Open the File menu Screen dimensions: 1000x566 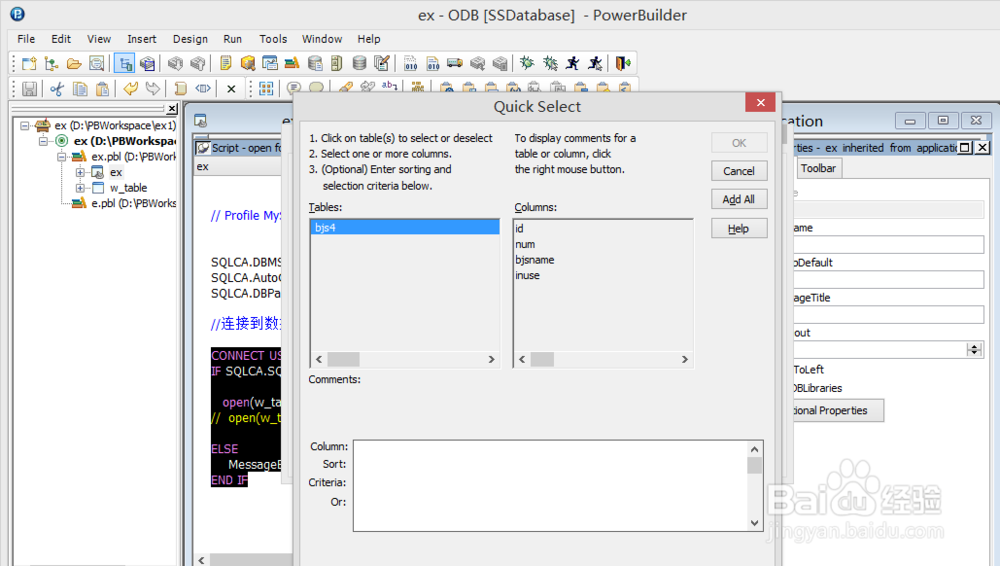pos(26,39)
